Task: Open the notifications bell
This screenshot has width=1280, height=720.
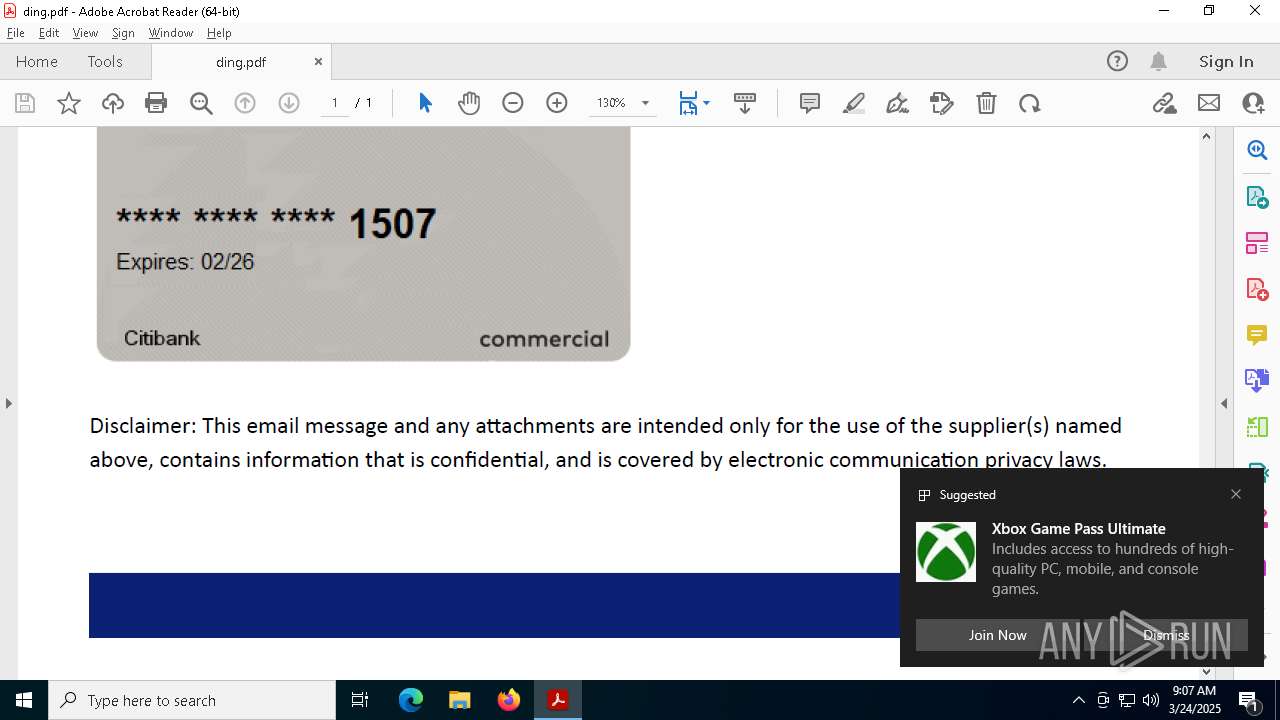Action: (x=1158, y=61)
